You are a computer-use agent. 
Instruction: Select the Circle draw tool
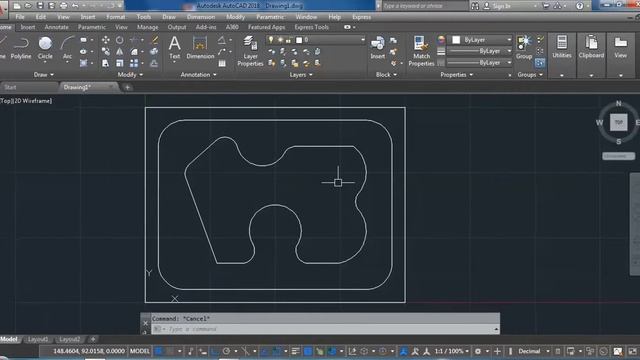coord(45,48)
